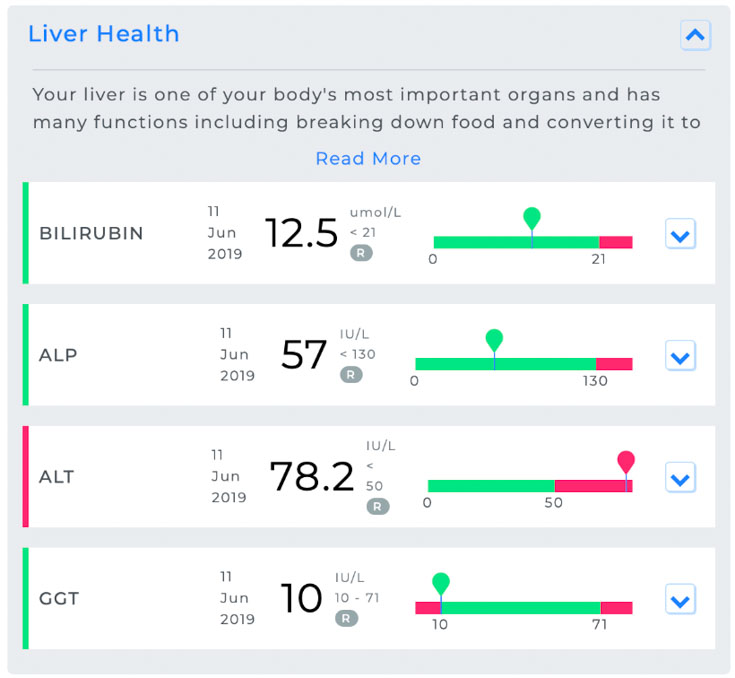Select the BILIRUBIN test label
735x678 pixels.
(91, 234)
